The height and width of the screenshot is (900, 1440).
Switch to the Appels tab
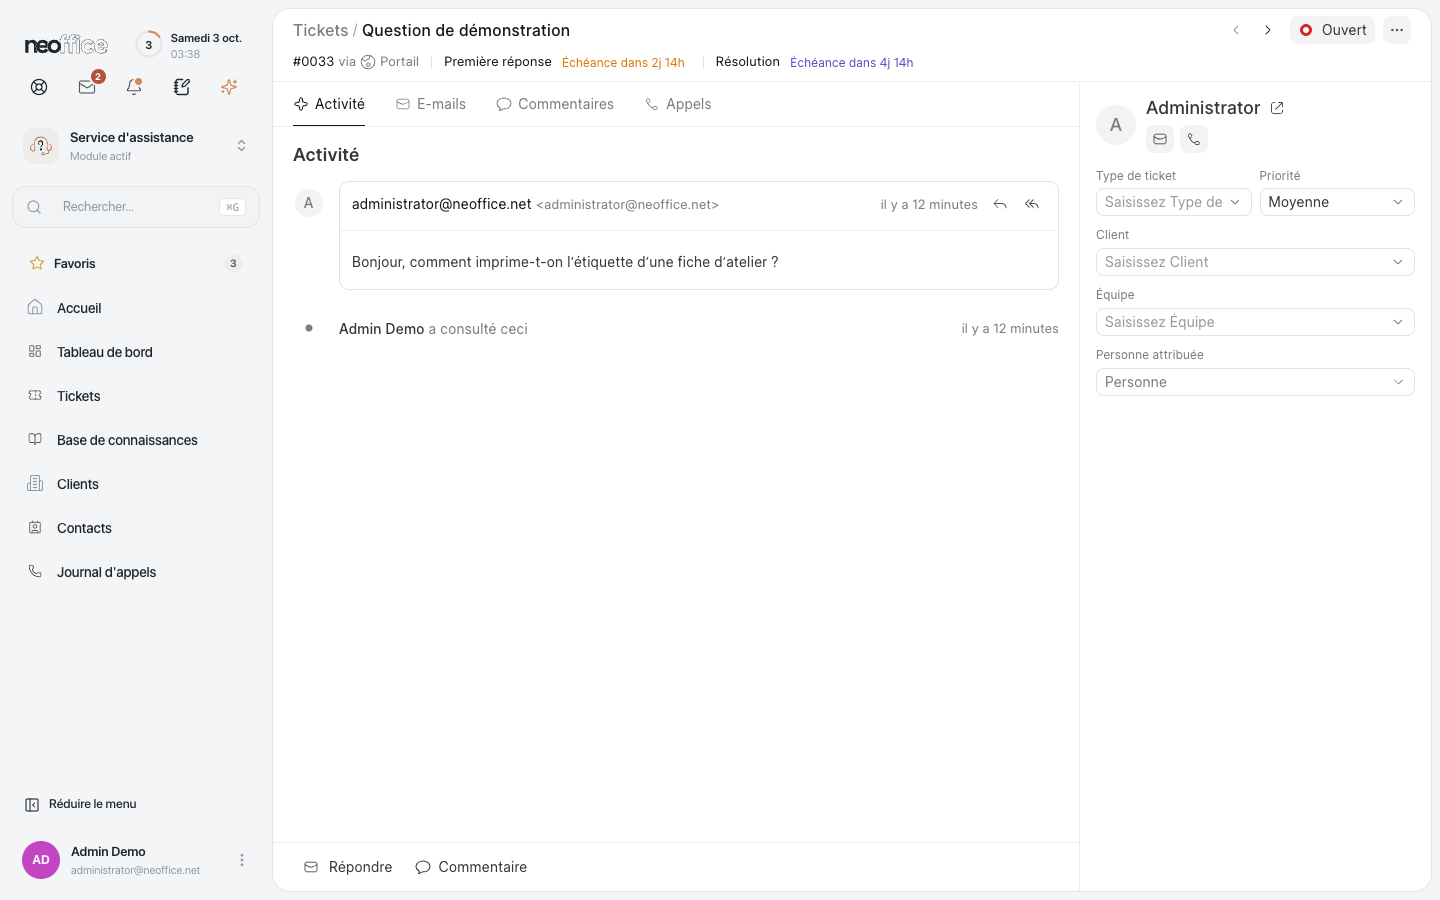pos(678,104)
